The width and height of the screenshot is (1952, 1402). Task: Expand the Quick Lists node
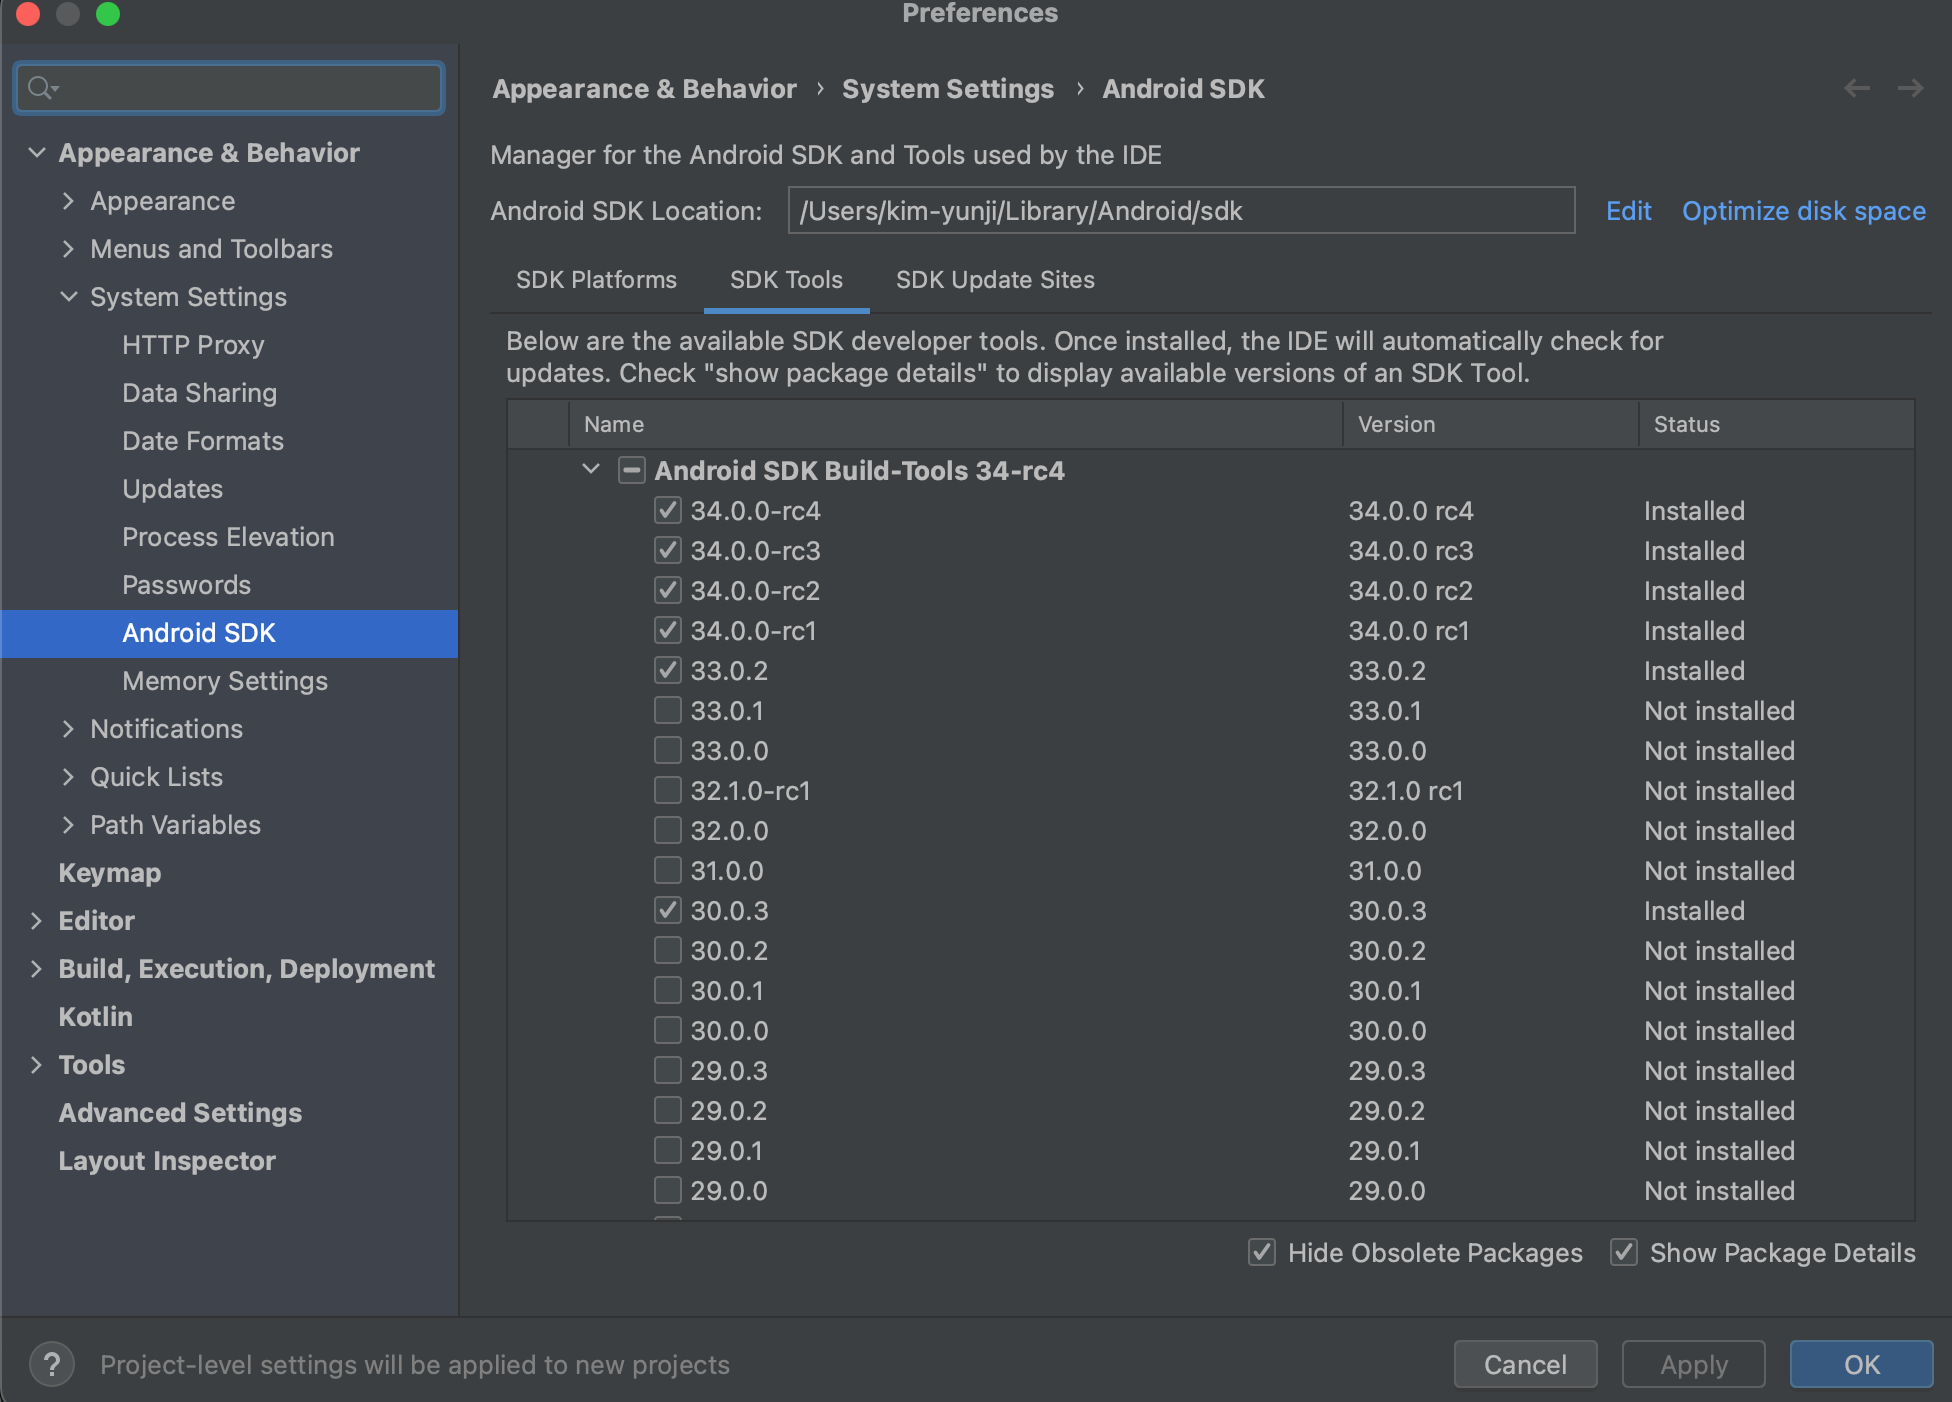click(x=68, y=777)
